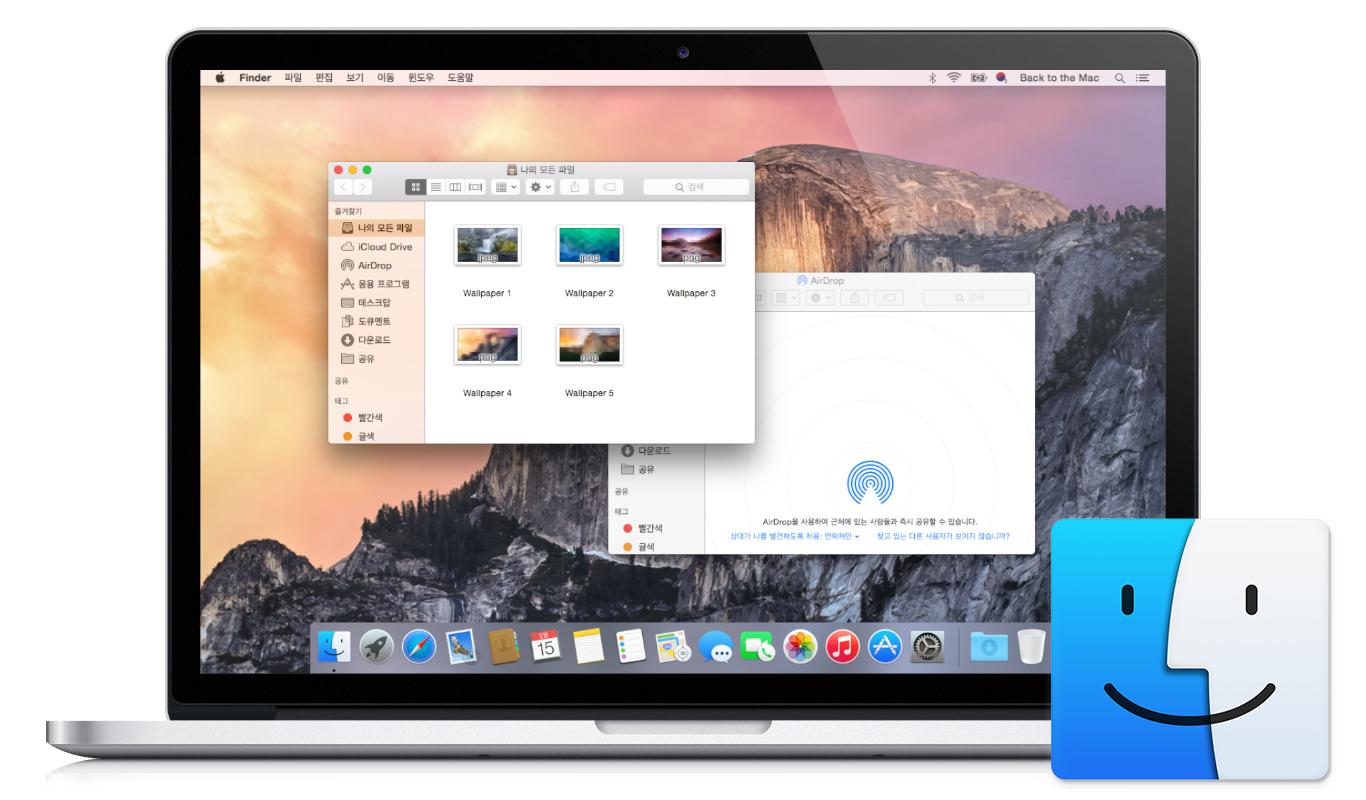Screen dimensions: 1366x800
Task: Select the Wallpaper 5 thumbnail
Action: (589, 345)
